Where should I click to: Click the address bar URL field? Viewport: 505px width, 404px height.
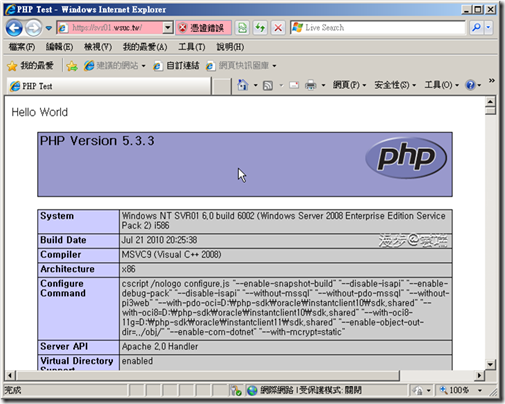coord(110,28)
